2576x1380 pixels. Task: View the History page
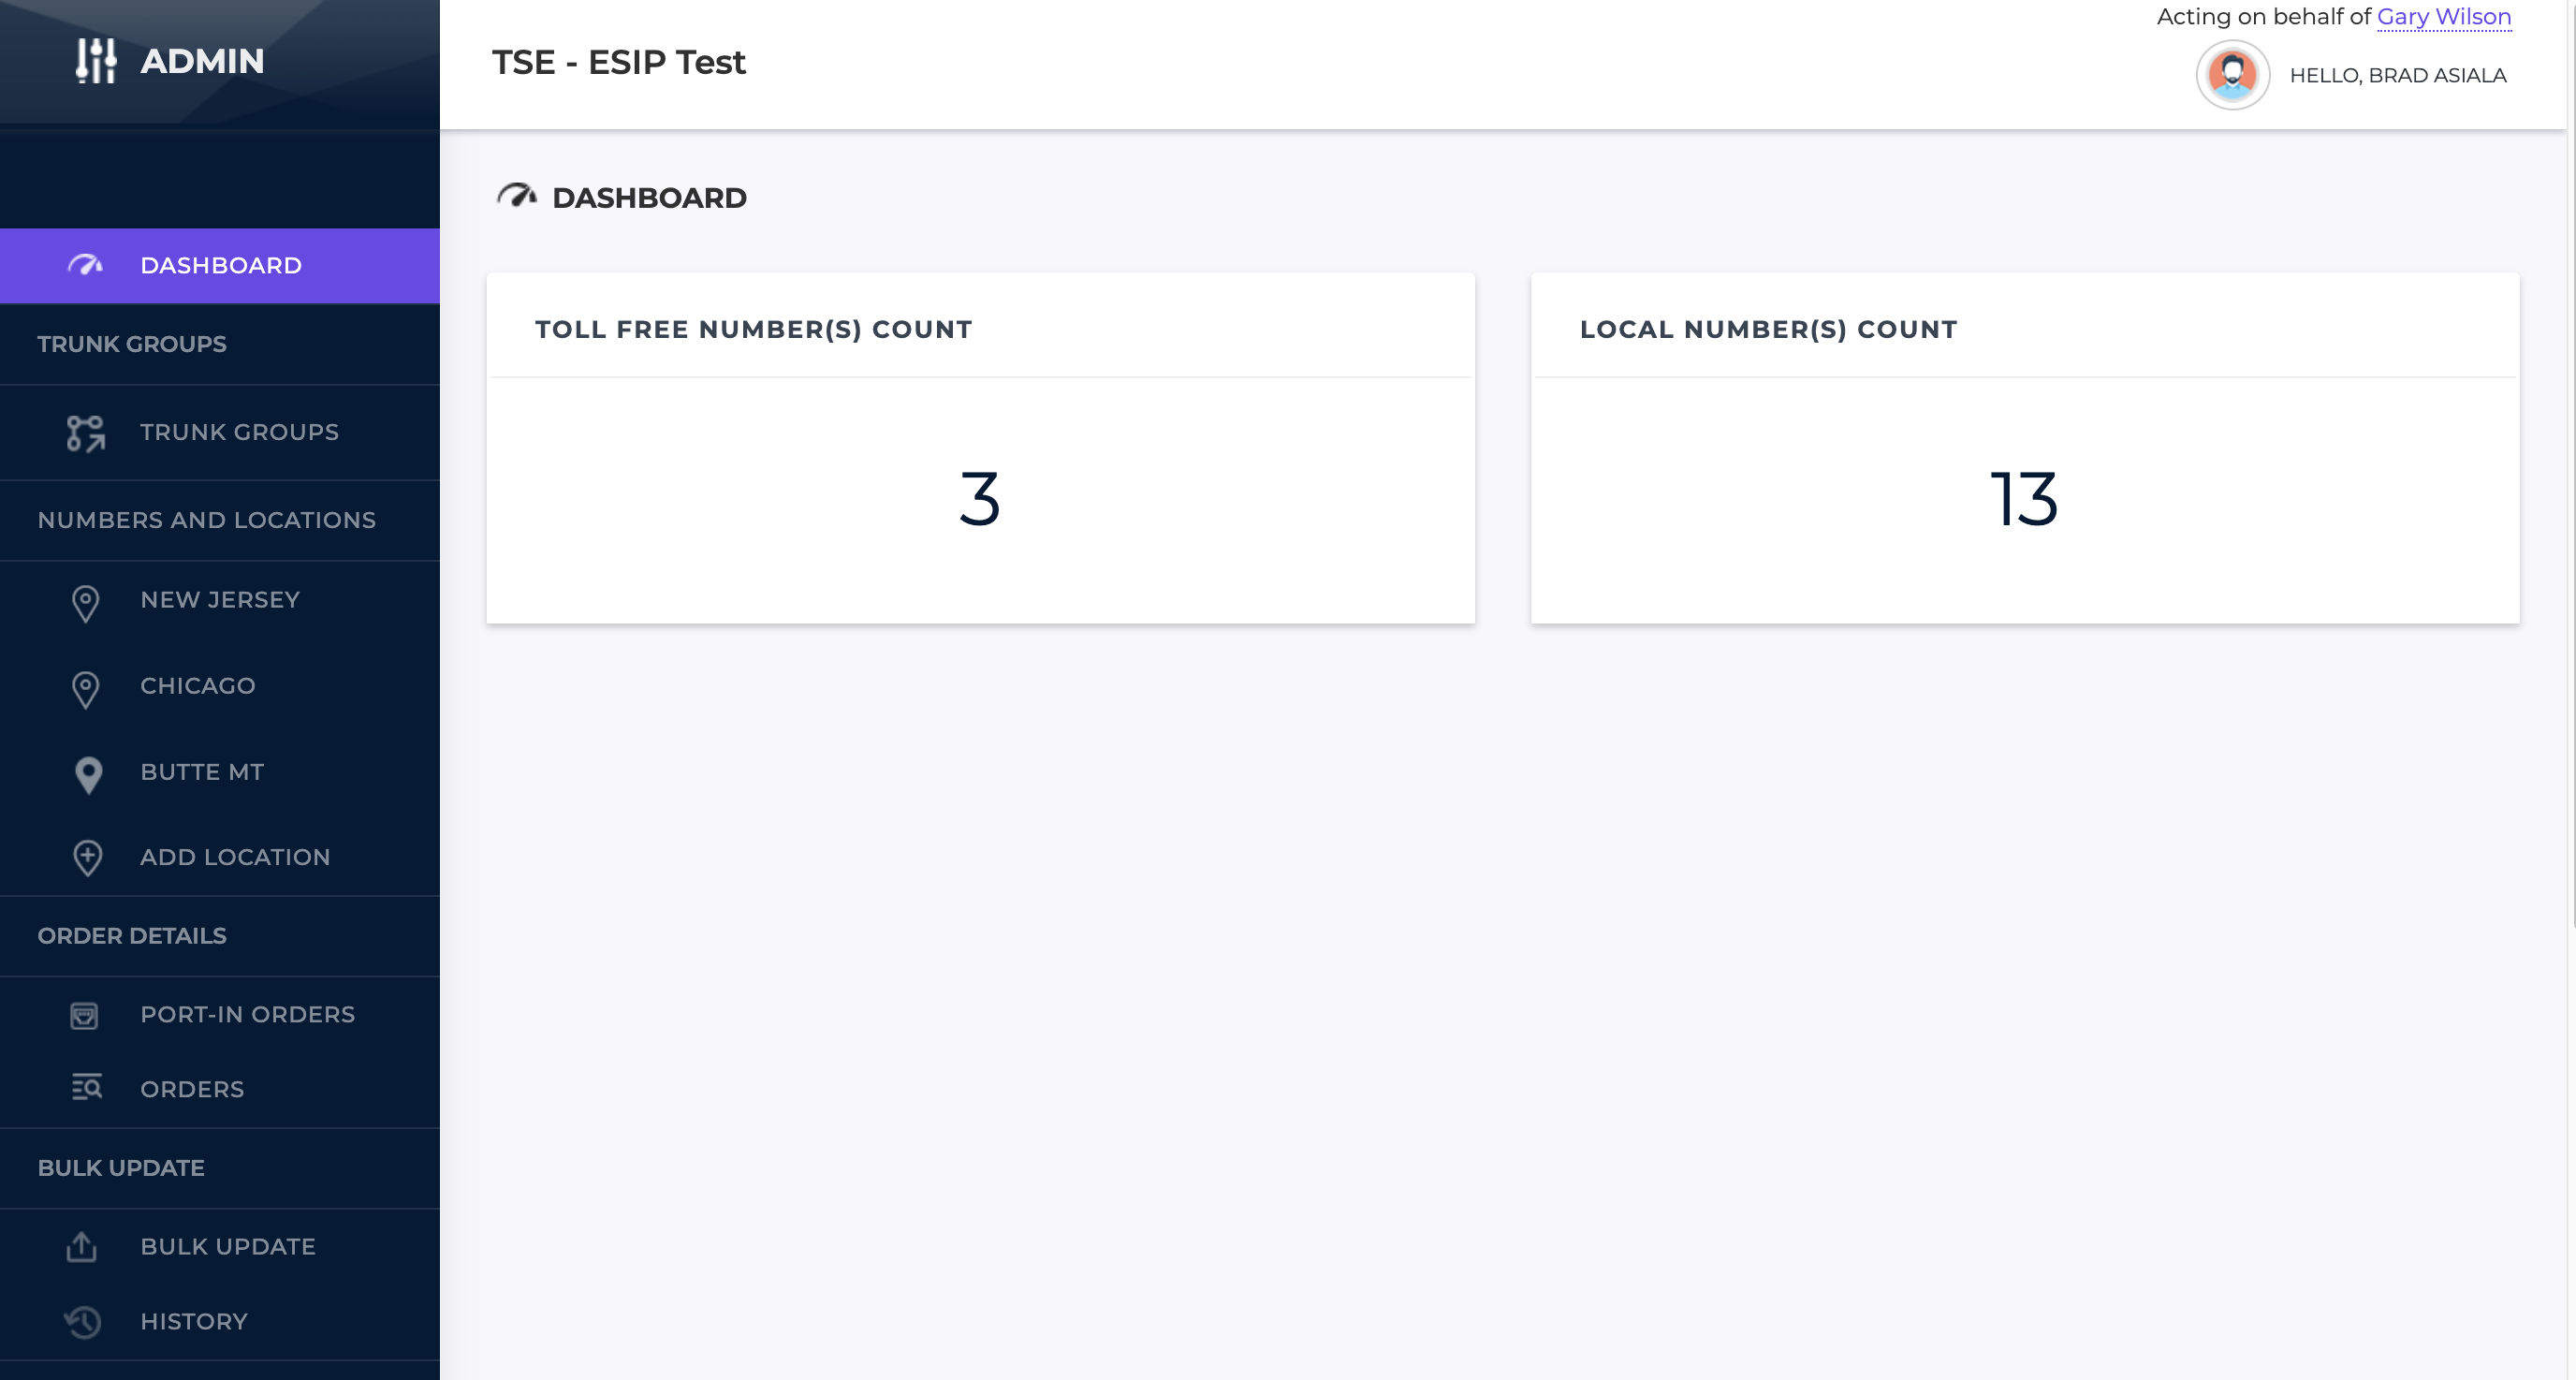tap(220, 1321)
